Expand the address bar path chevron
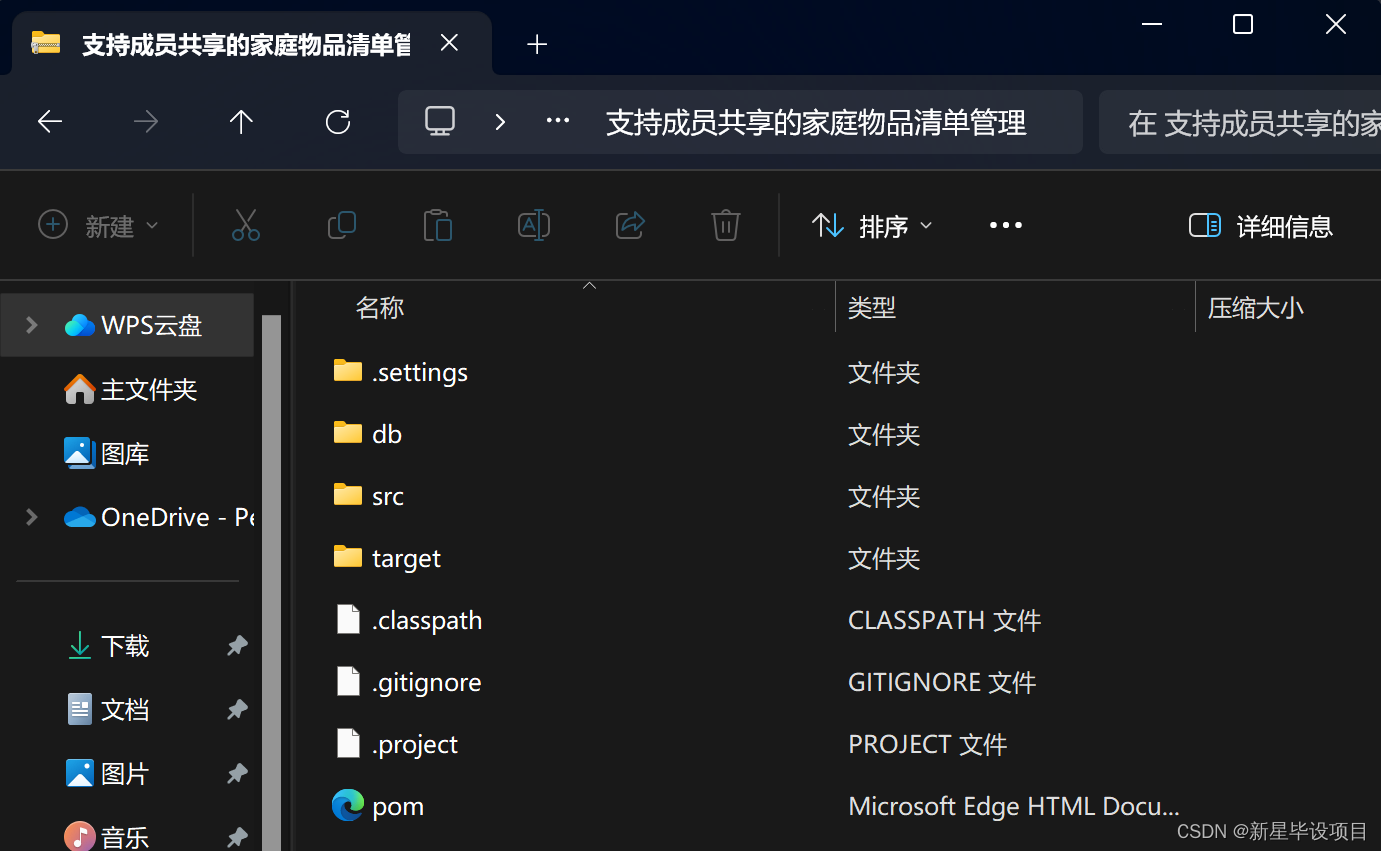The width and height of the screenshot is (1381, 851). coord(500,122)
